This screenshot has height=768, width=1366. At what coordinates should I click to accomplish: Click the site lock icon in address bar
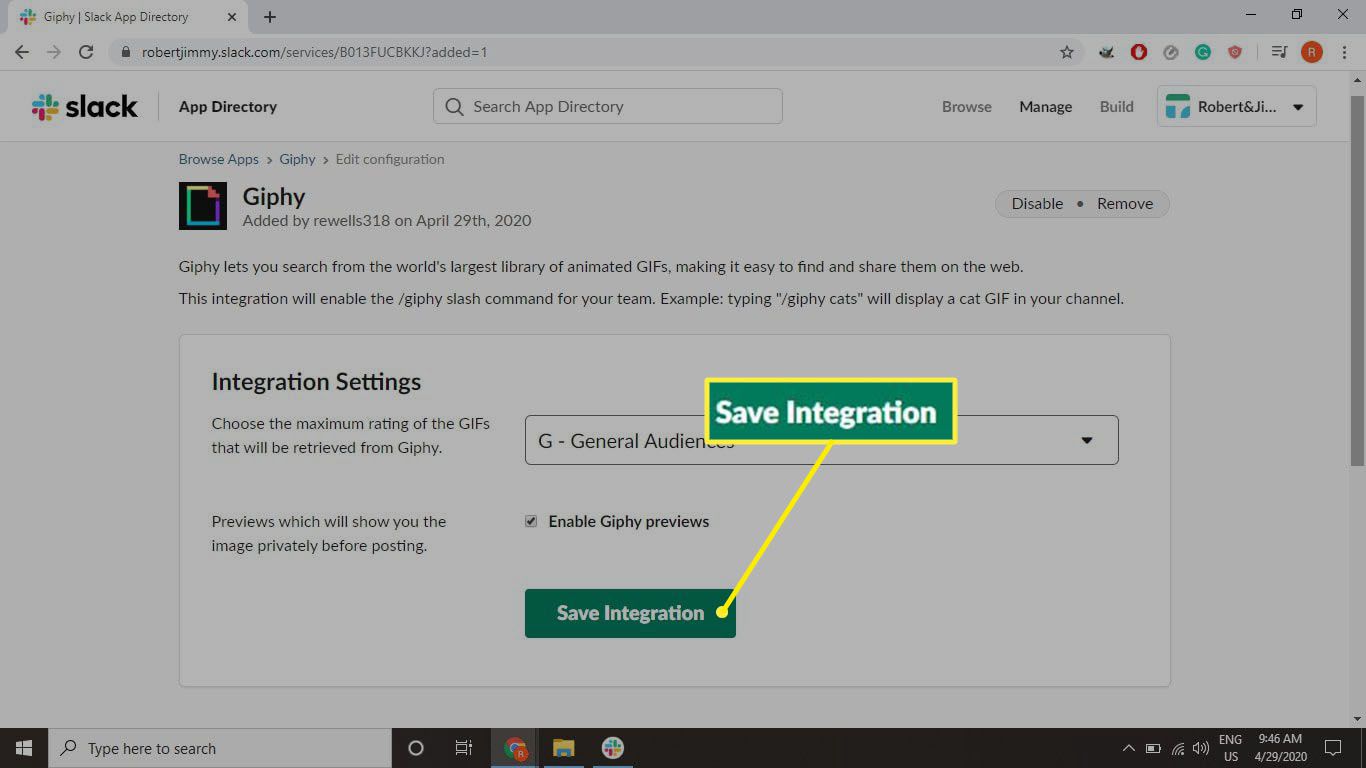click(x=126, y=52)
